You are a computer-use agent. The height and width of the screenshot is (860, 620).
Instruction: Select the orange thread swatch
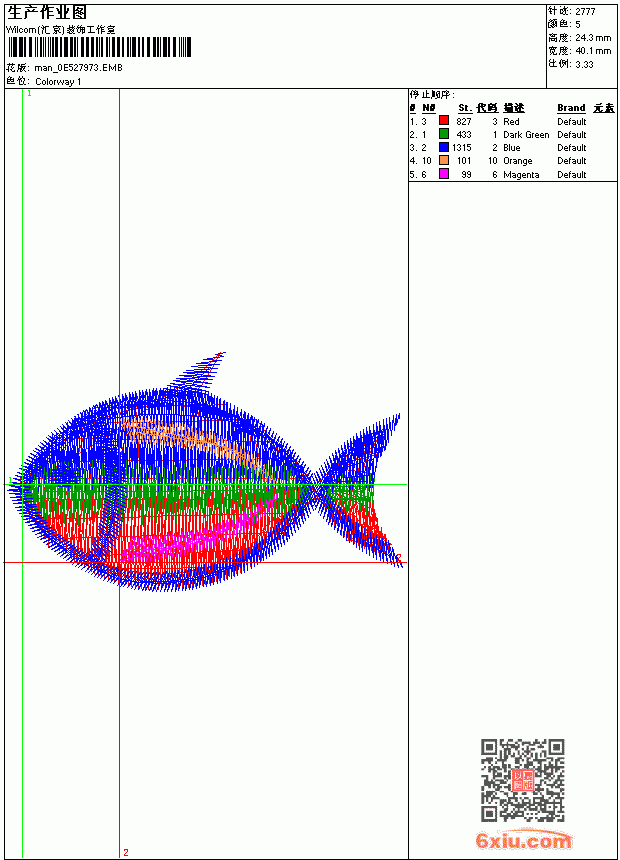(444, 160)
